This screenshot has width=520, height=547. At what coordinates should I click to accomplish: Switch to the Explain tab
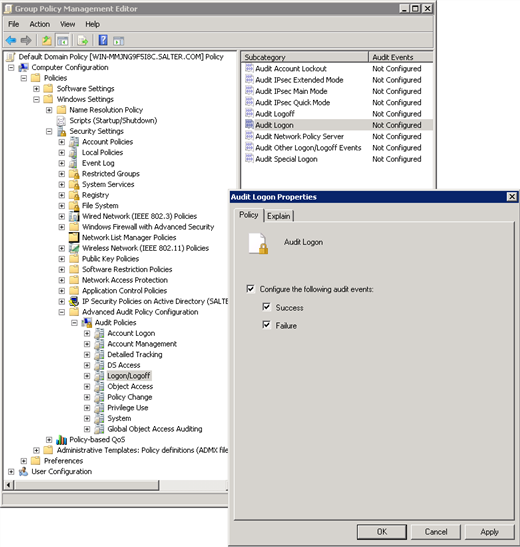pyautogui.click(x=279, y=216)
